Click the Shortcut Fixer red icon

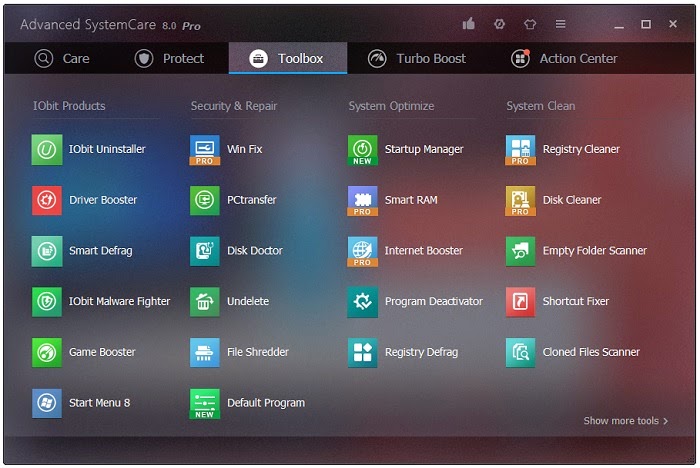coord(521,302)
